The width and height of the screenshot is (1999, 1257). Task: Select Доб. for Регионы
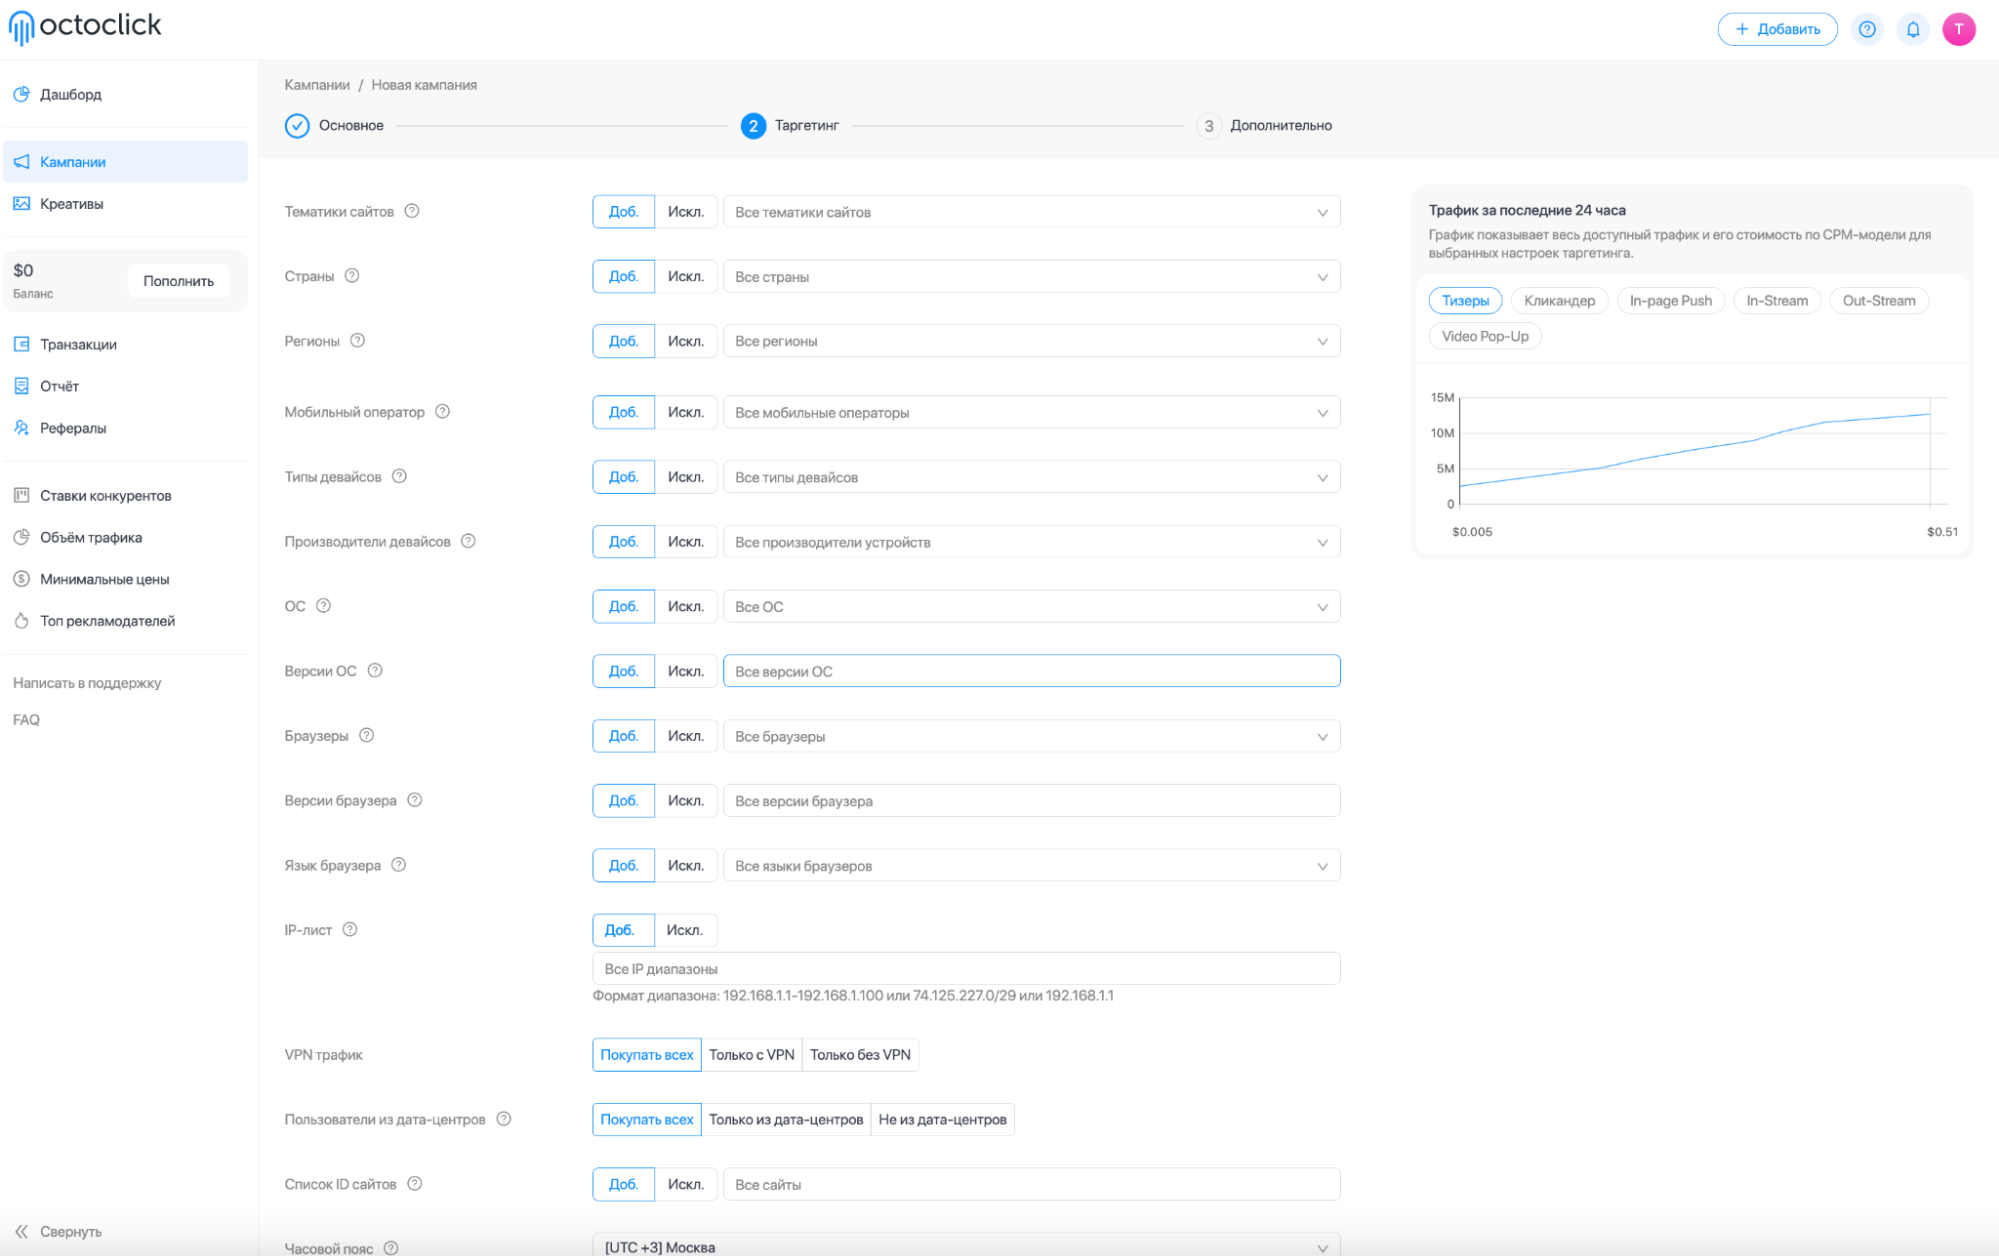point(623,341)
